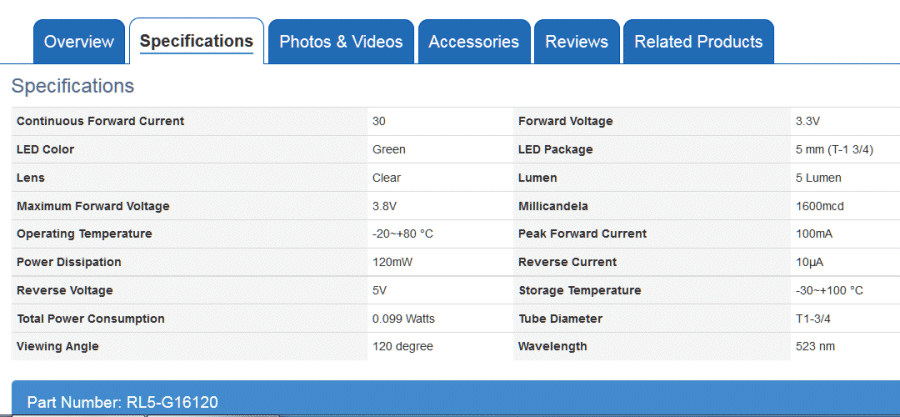The width and height of the screenshot is (900, 417).
Task: Click the Operating Temperature row label
Action: (84, 234)
